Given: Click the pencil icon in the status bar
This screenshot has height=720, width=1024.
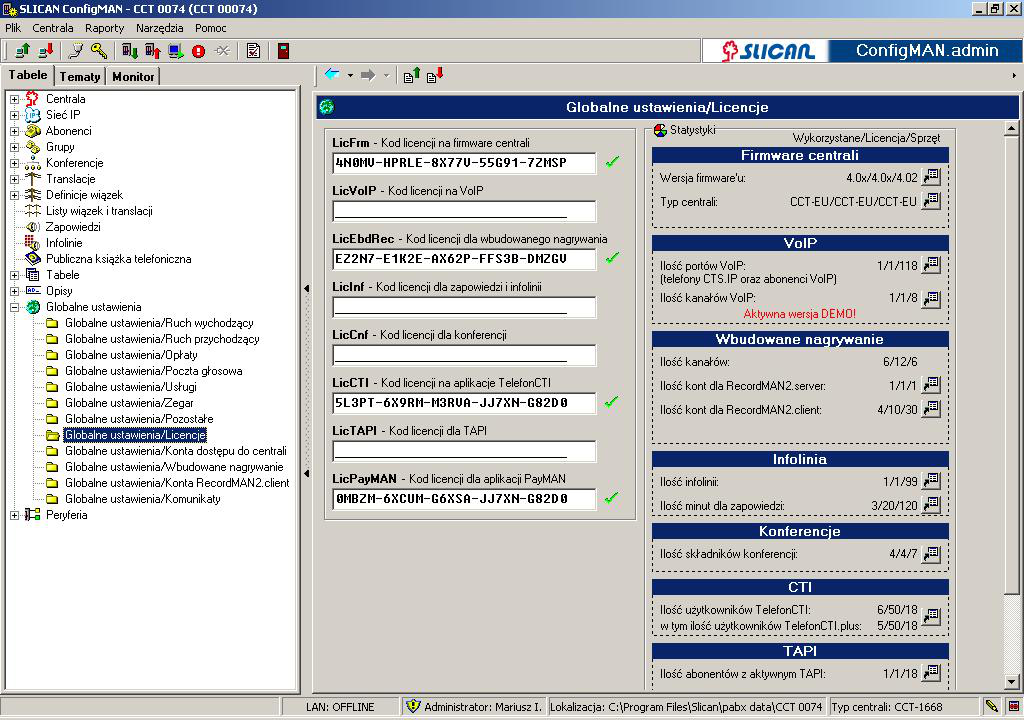Looking at the screenshot, I should 991,706.
